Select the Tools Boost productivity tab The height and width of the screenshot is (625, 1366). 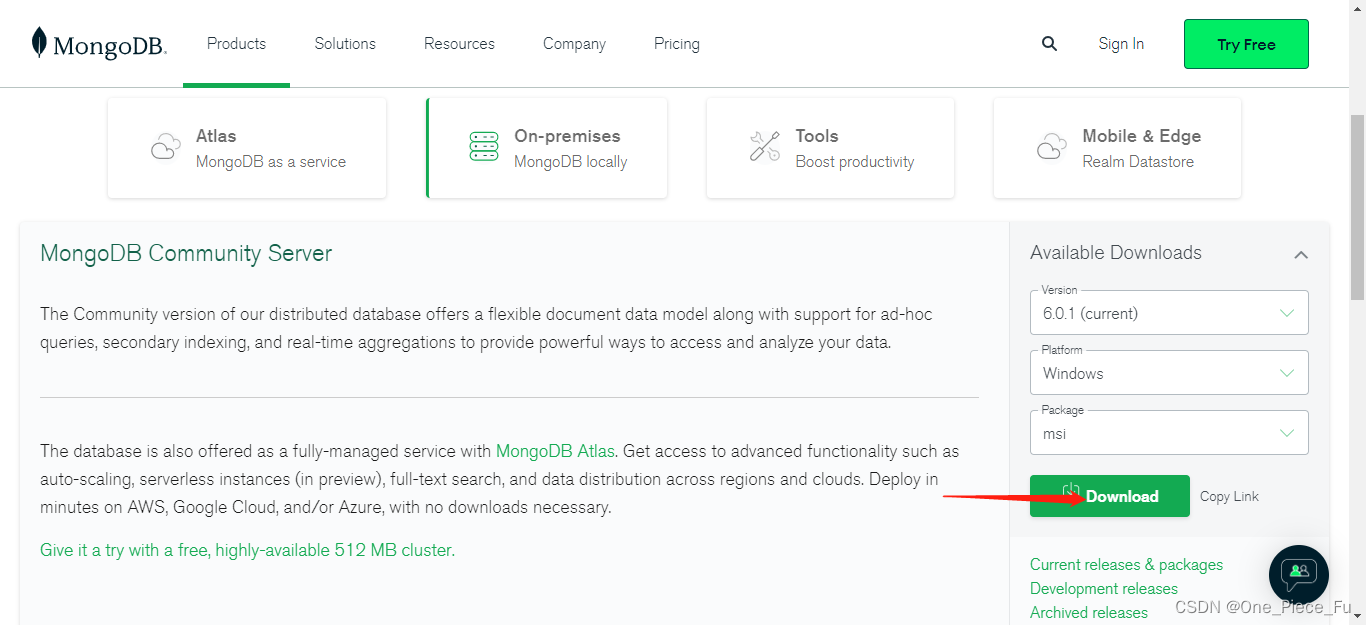(830, 148)
